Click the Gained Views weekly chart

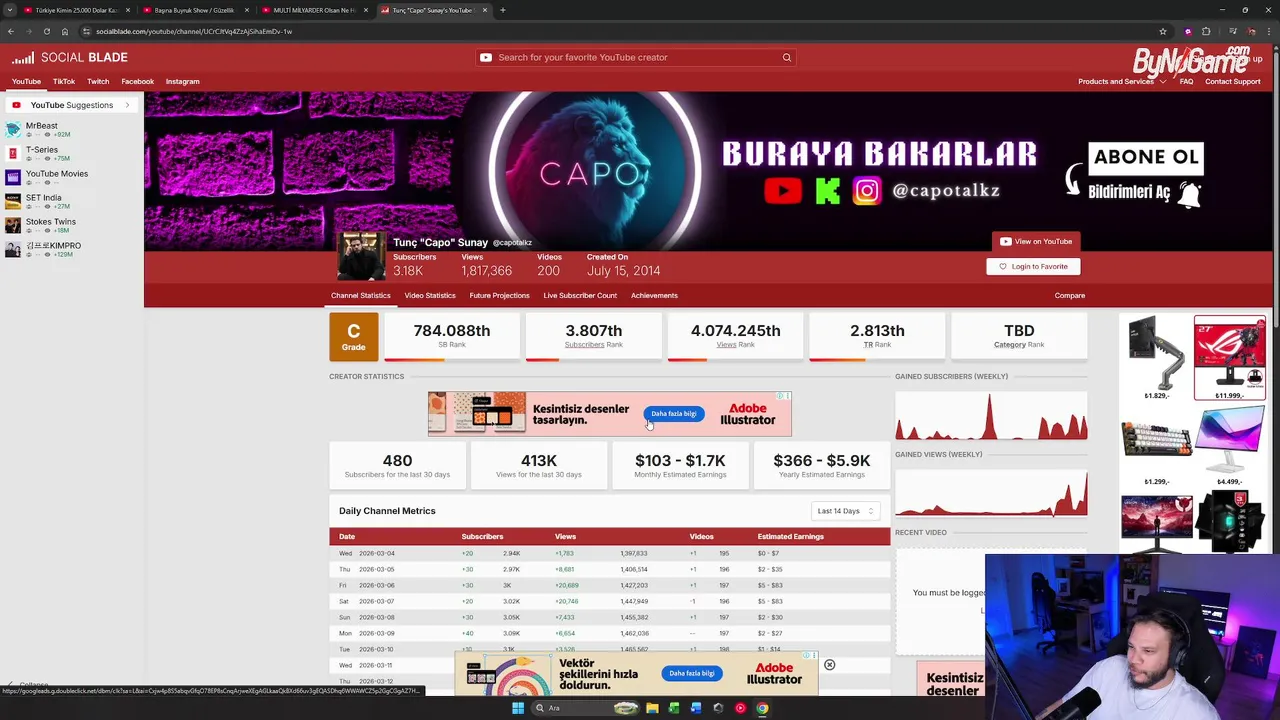coord(991,492)
